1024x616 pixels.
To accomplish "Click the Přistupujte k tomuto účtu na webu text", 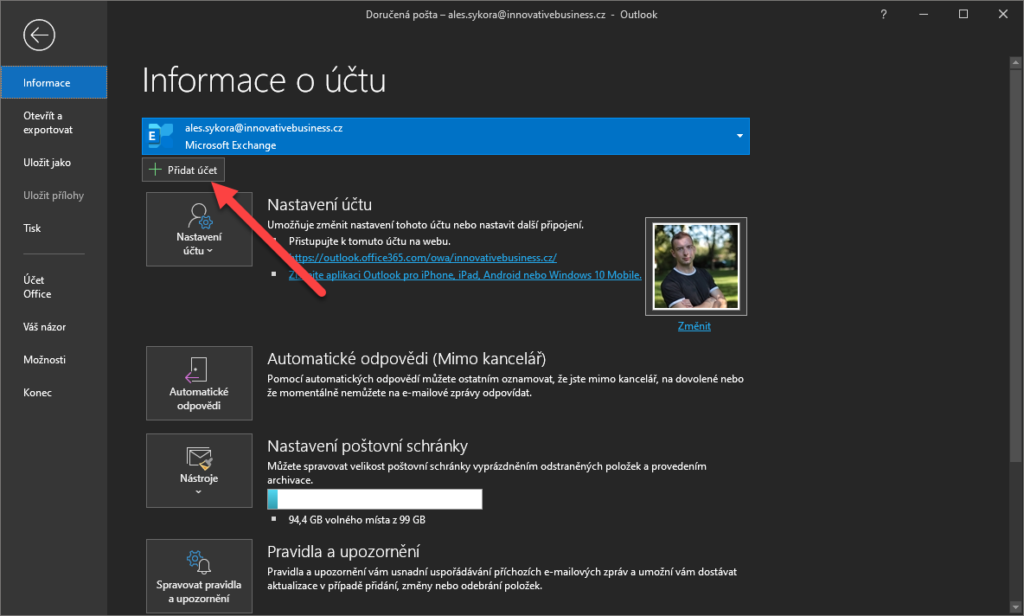I will point(370,241).
